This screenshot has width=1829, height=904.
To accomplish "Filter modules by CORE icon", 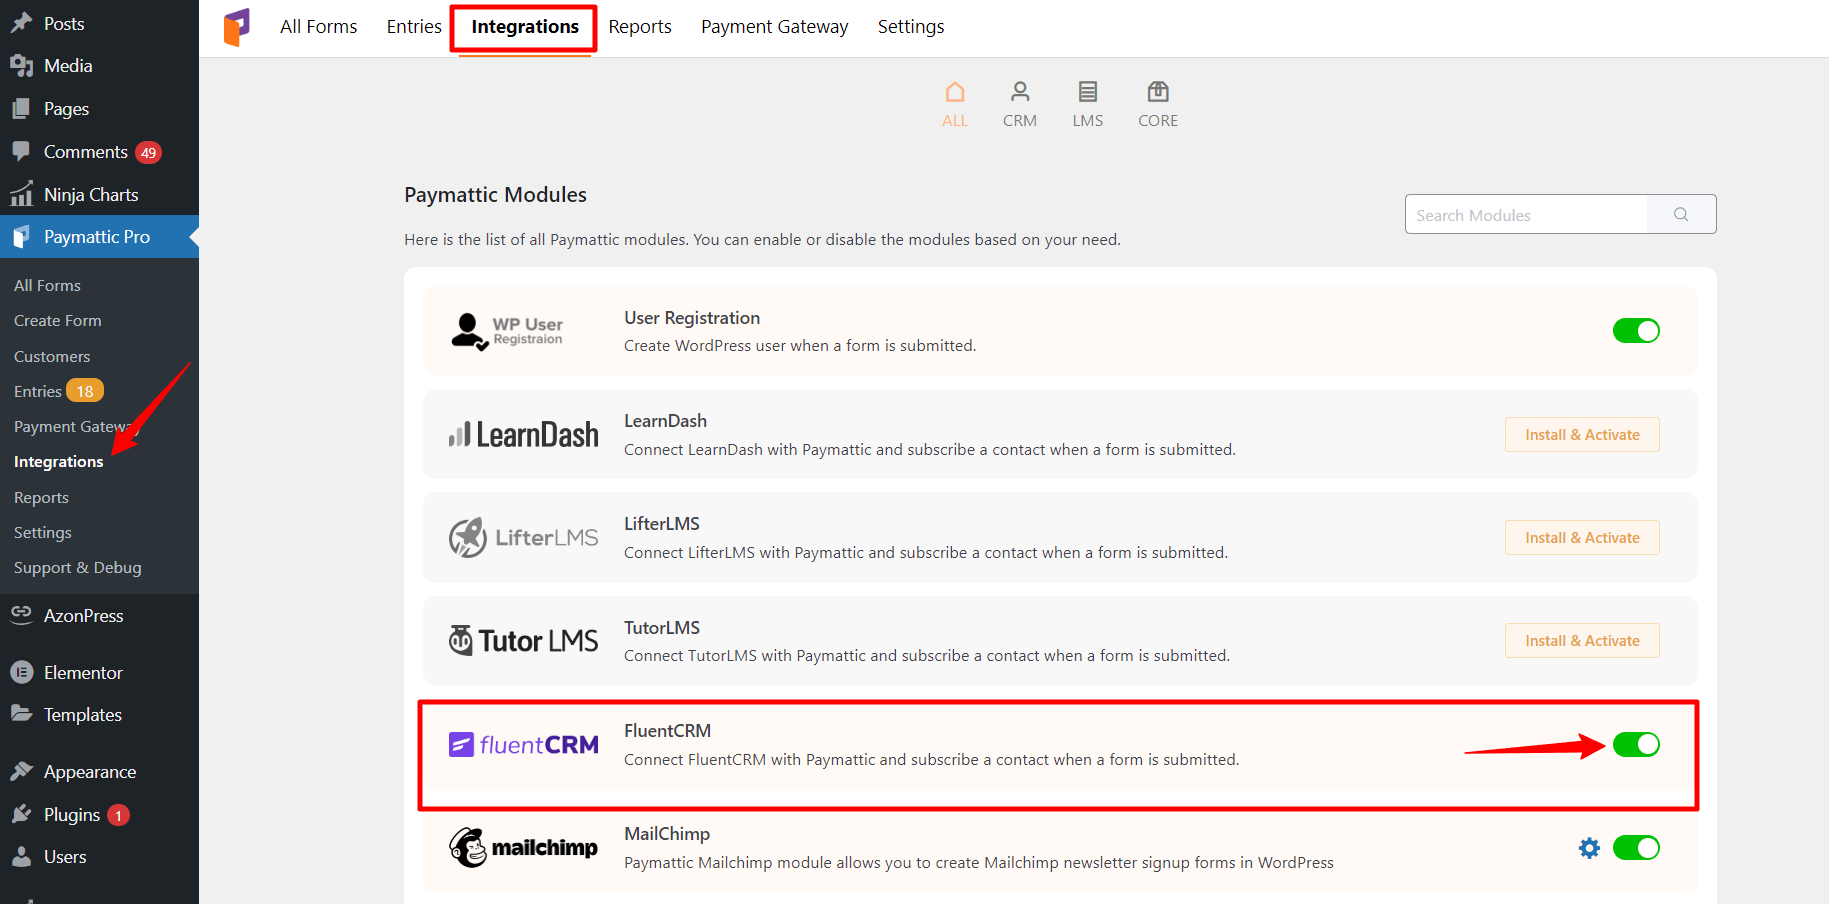I will (1158, 92).
